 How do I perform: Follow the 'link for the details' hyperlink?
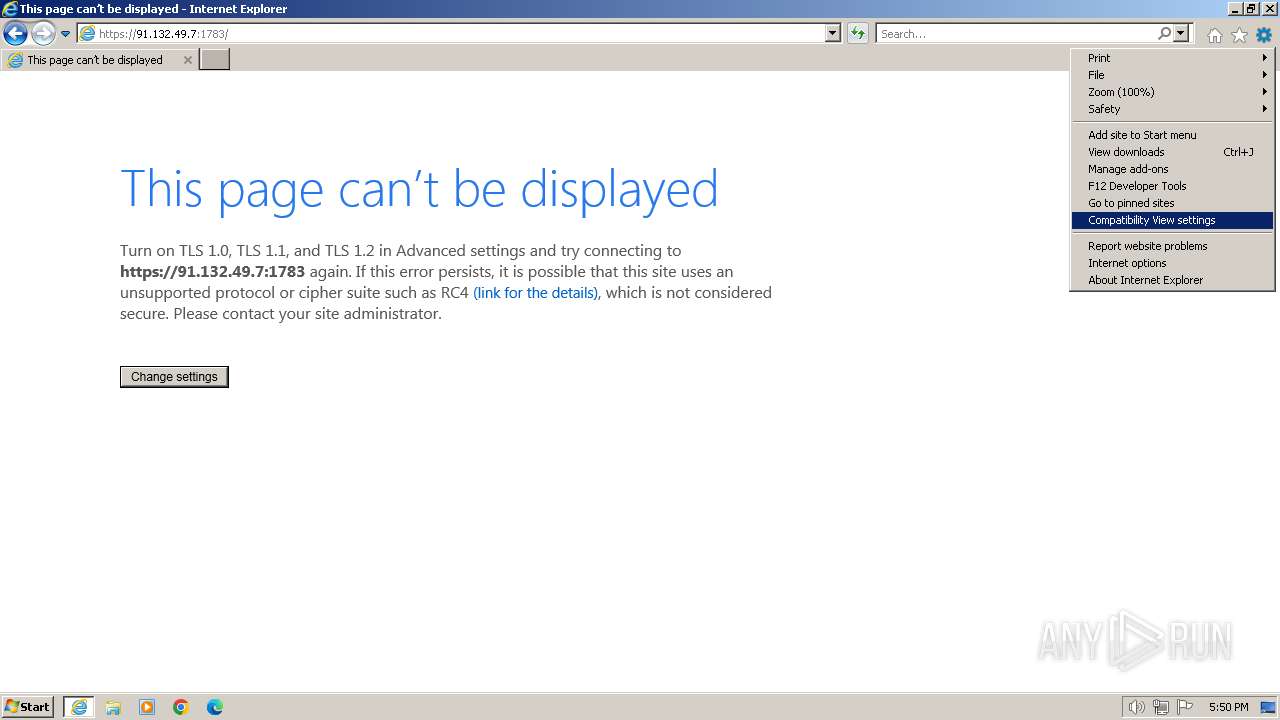click(x=536, y=293)
